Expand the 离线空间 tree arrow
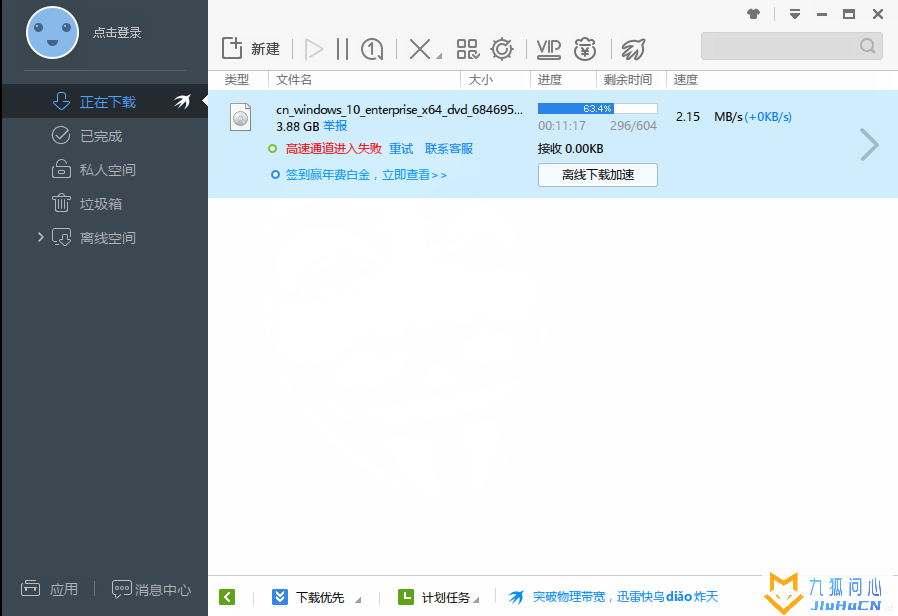Screen dimensions: 898x616 point(41,237)
